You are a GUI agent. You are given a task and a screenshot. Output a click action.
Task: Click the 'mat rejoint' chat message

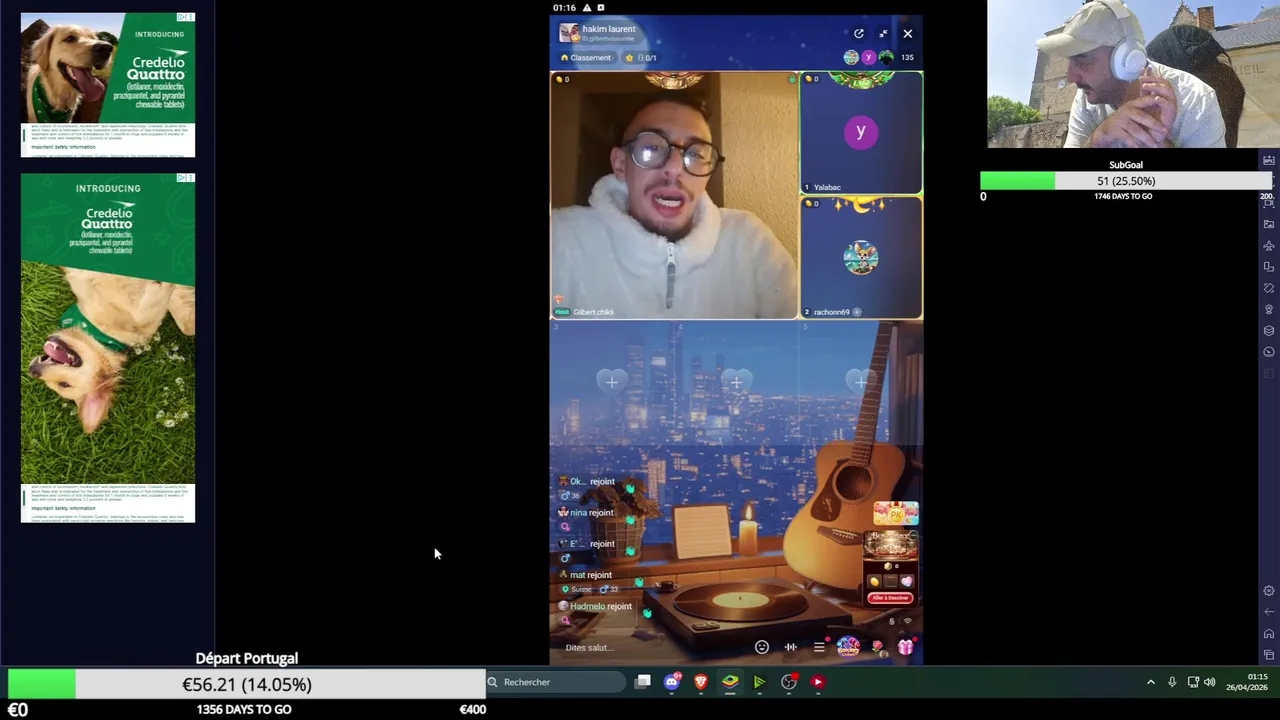[x=591, y=575]
